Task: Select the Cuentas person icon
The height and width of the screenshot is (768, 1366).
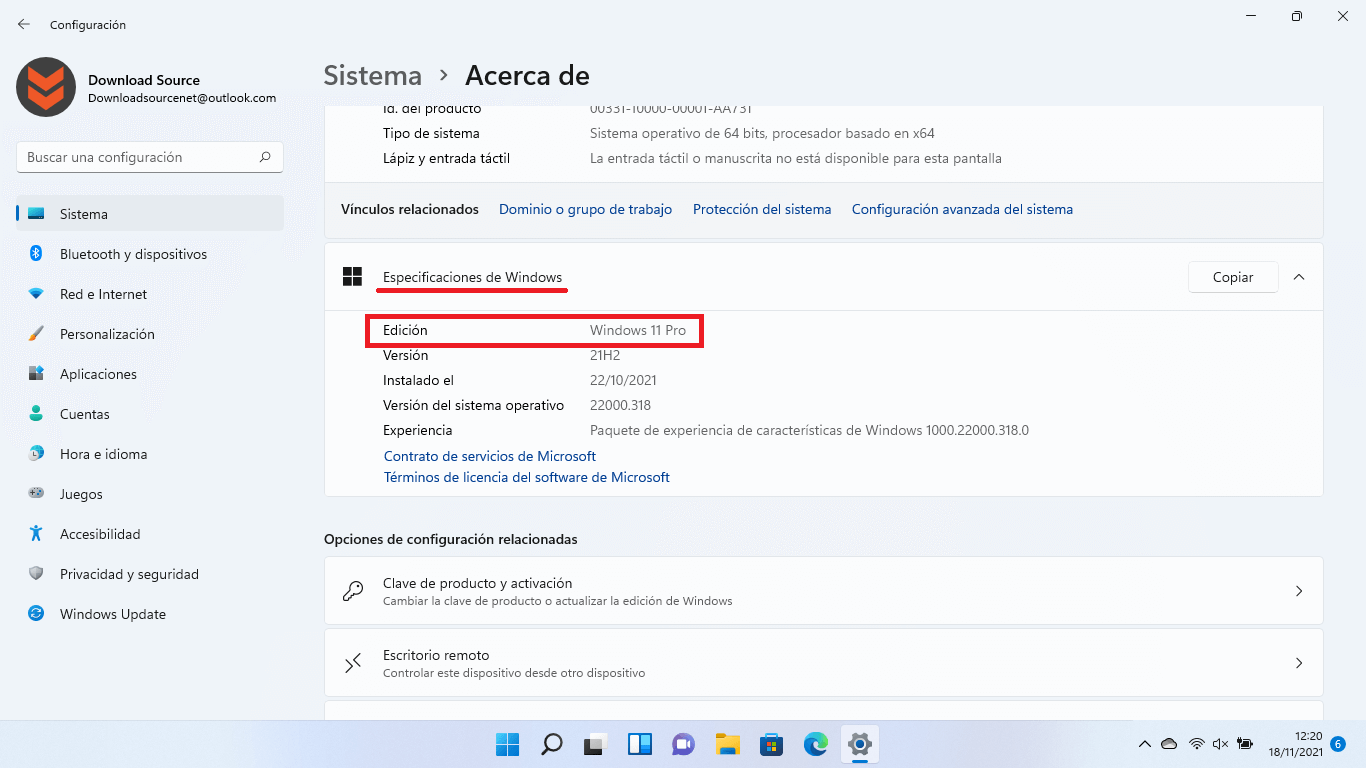Action: [36, 414]
